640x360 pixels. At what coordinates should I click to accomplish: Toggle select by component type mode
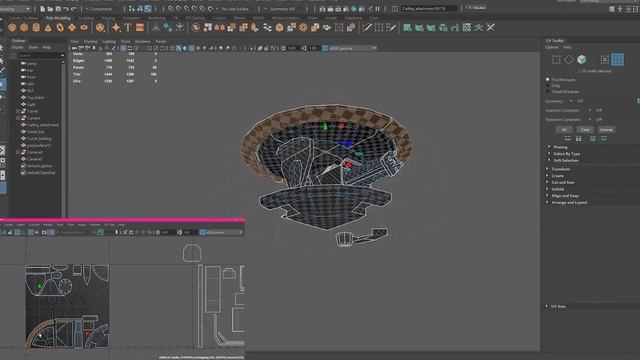148,9
